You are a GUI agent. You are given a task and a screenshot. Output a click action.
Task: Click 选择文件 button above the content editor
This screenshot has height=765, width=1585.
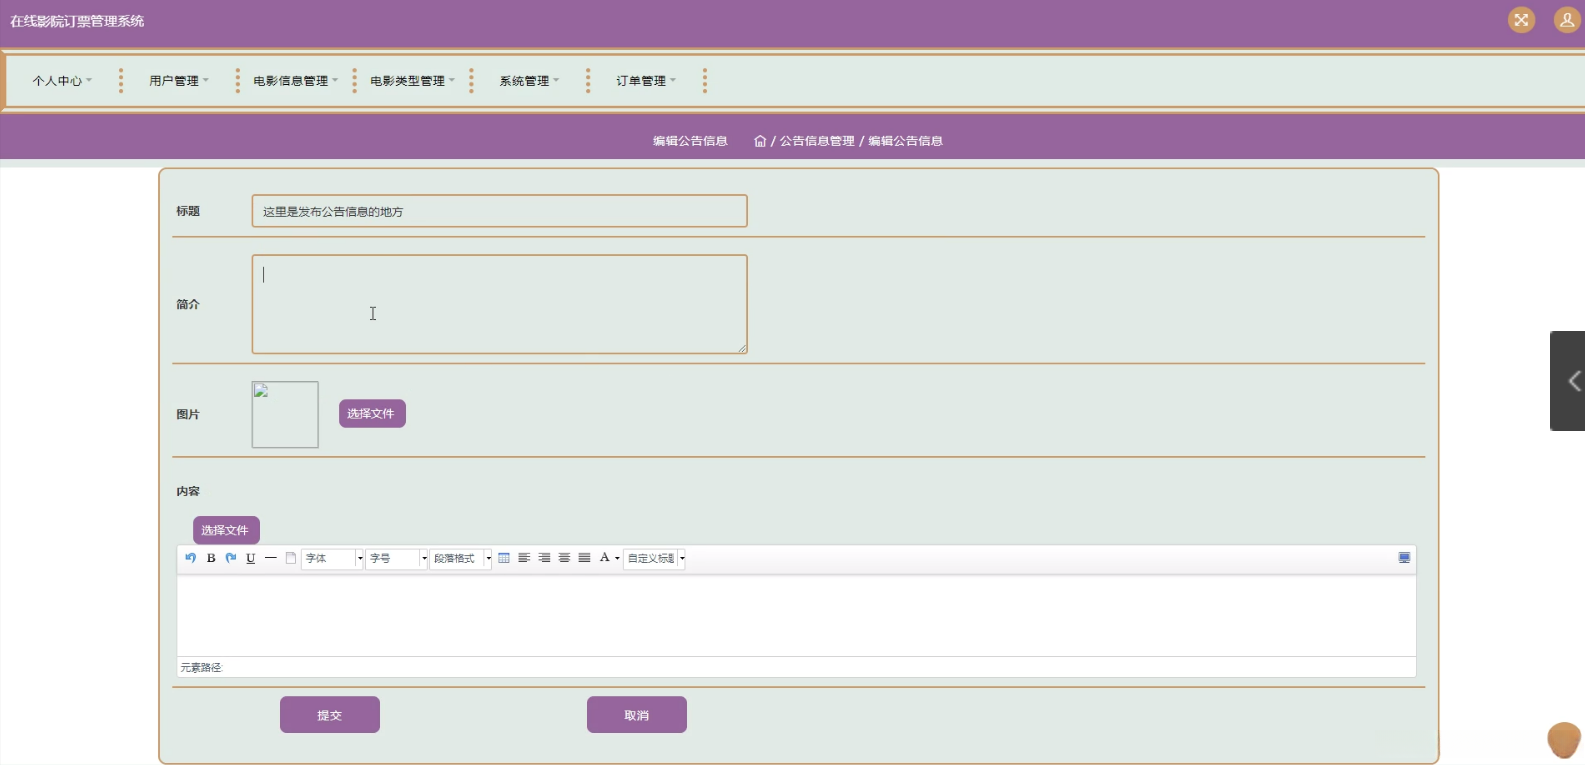[226, 530]
